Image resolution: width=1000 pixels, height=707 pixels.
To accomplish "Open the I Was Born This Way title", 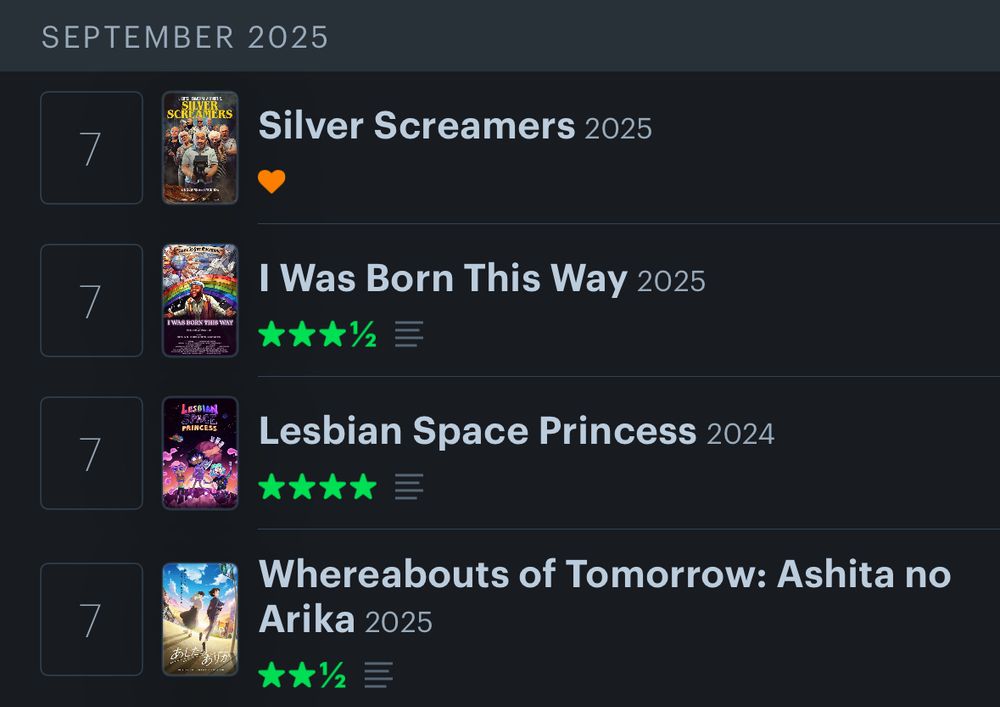I will (x=442, y=279).
